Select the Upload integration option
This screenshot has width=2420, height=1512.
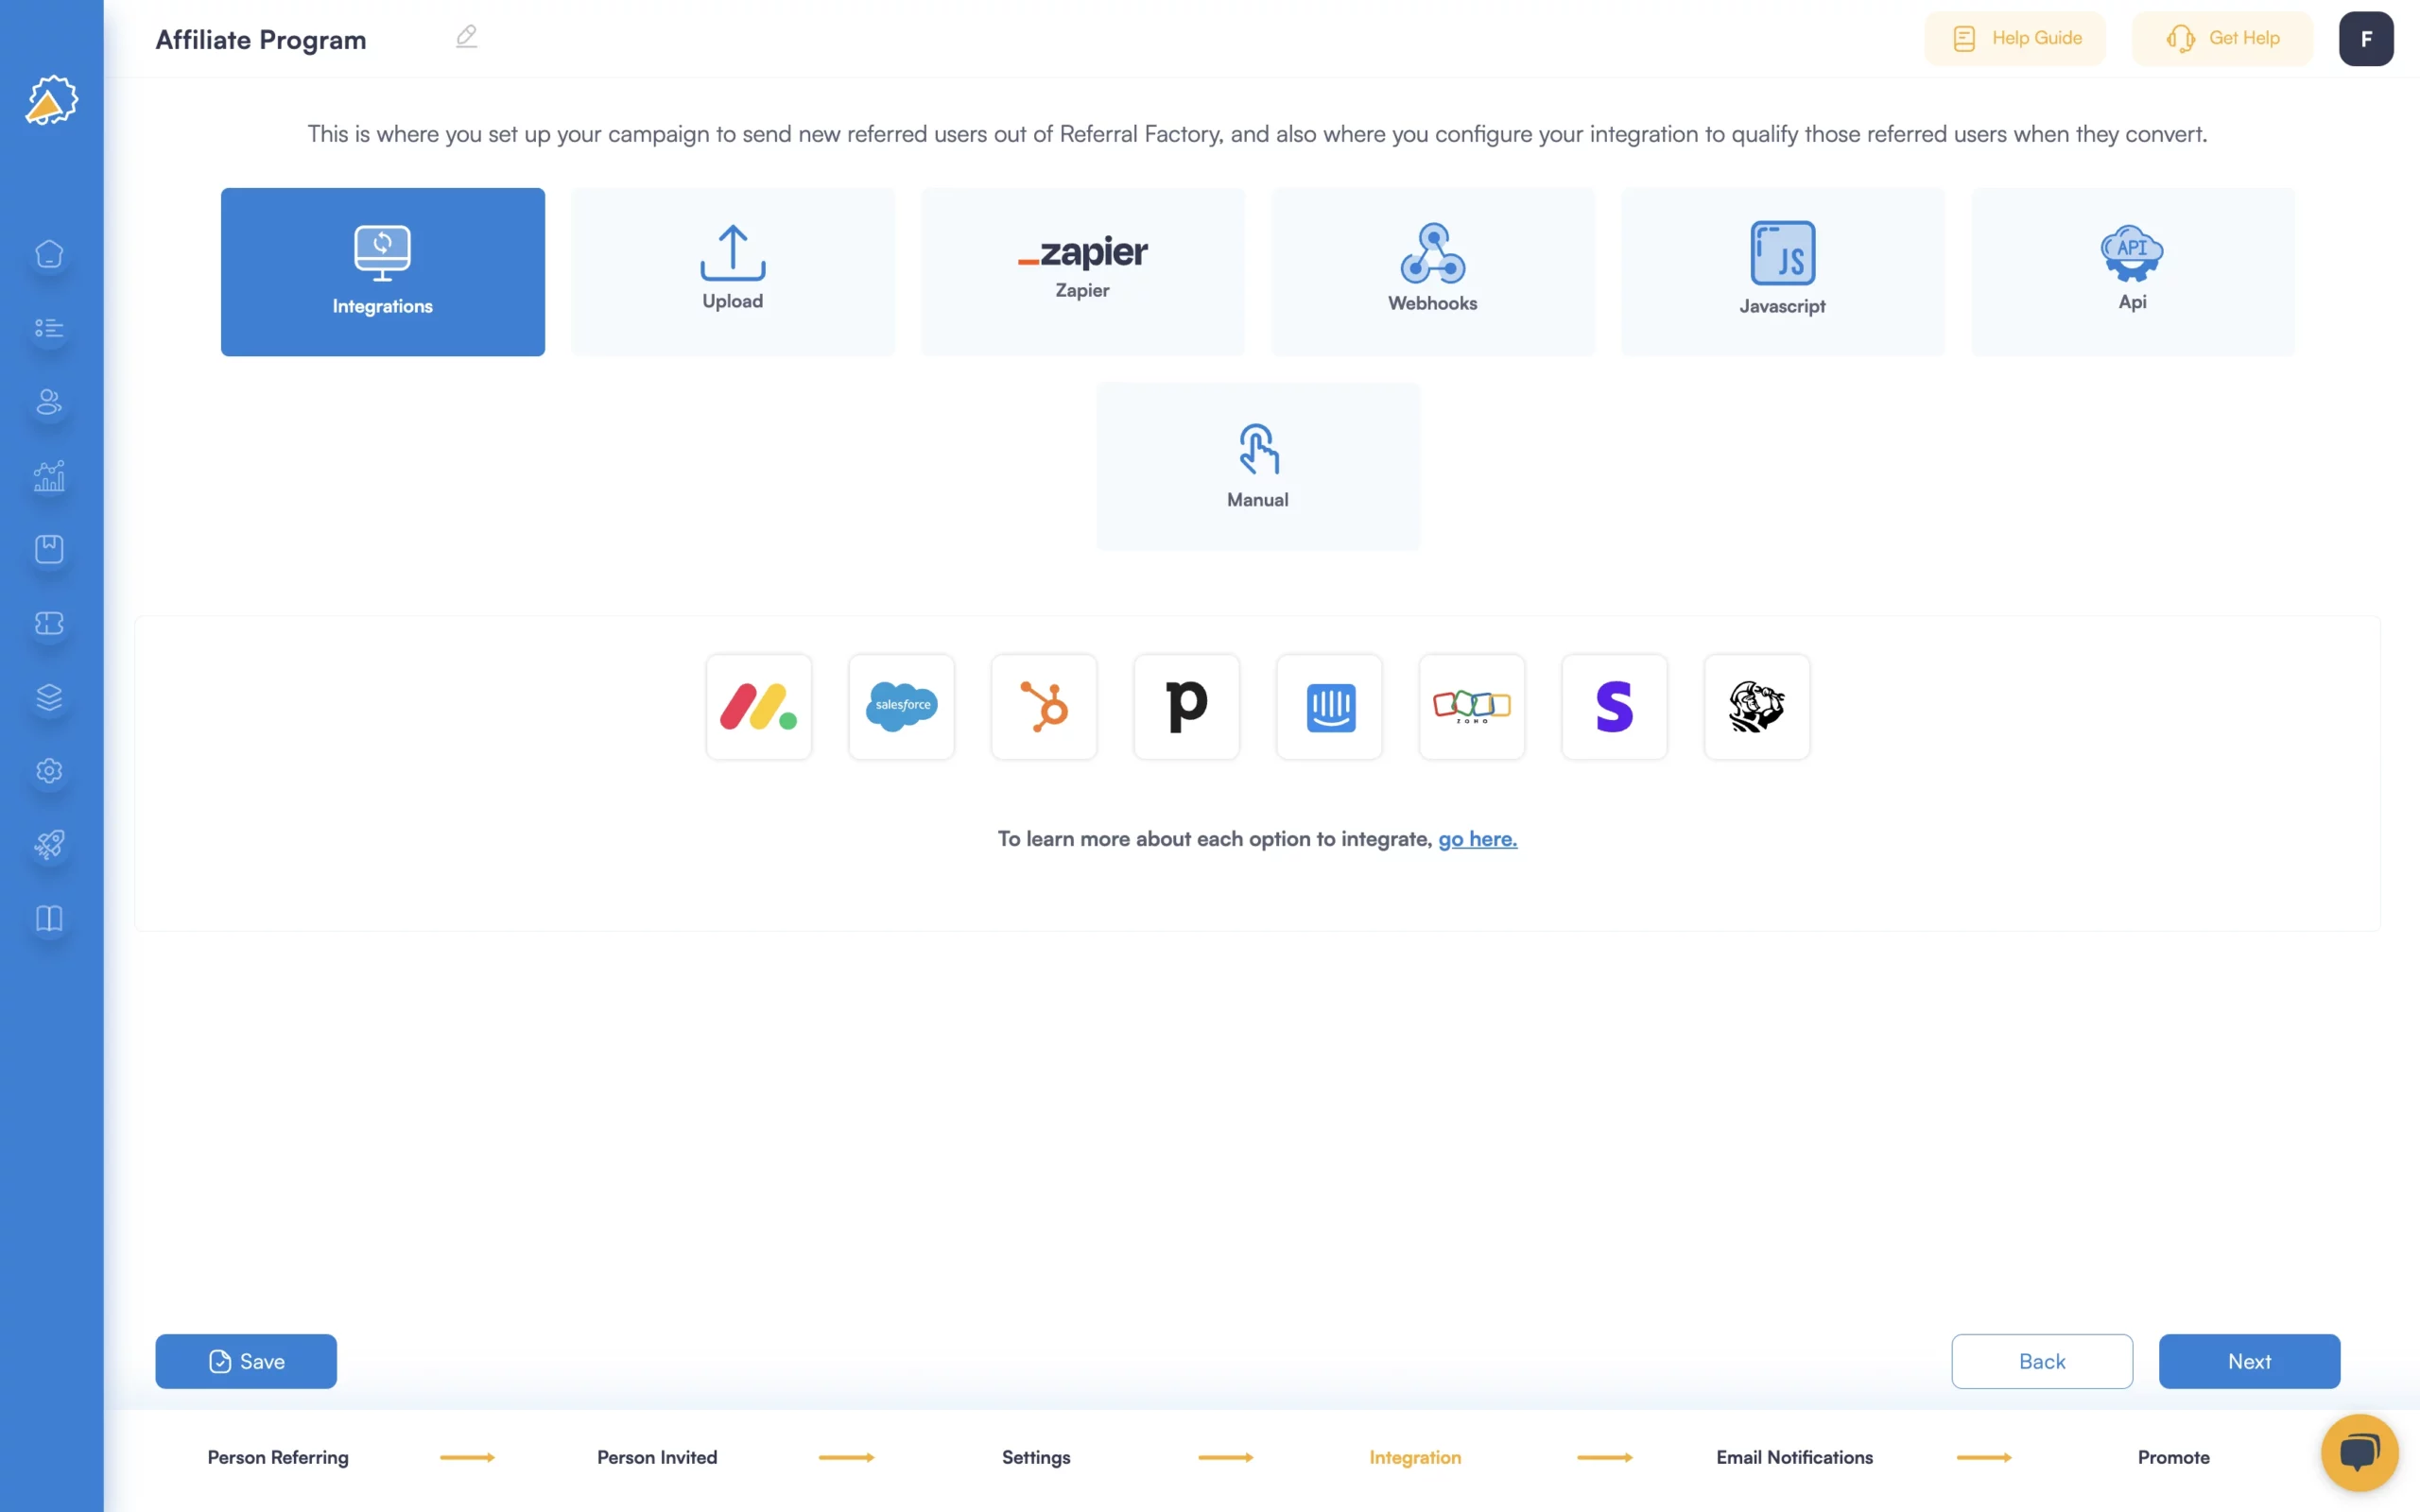tap(732, 270)
